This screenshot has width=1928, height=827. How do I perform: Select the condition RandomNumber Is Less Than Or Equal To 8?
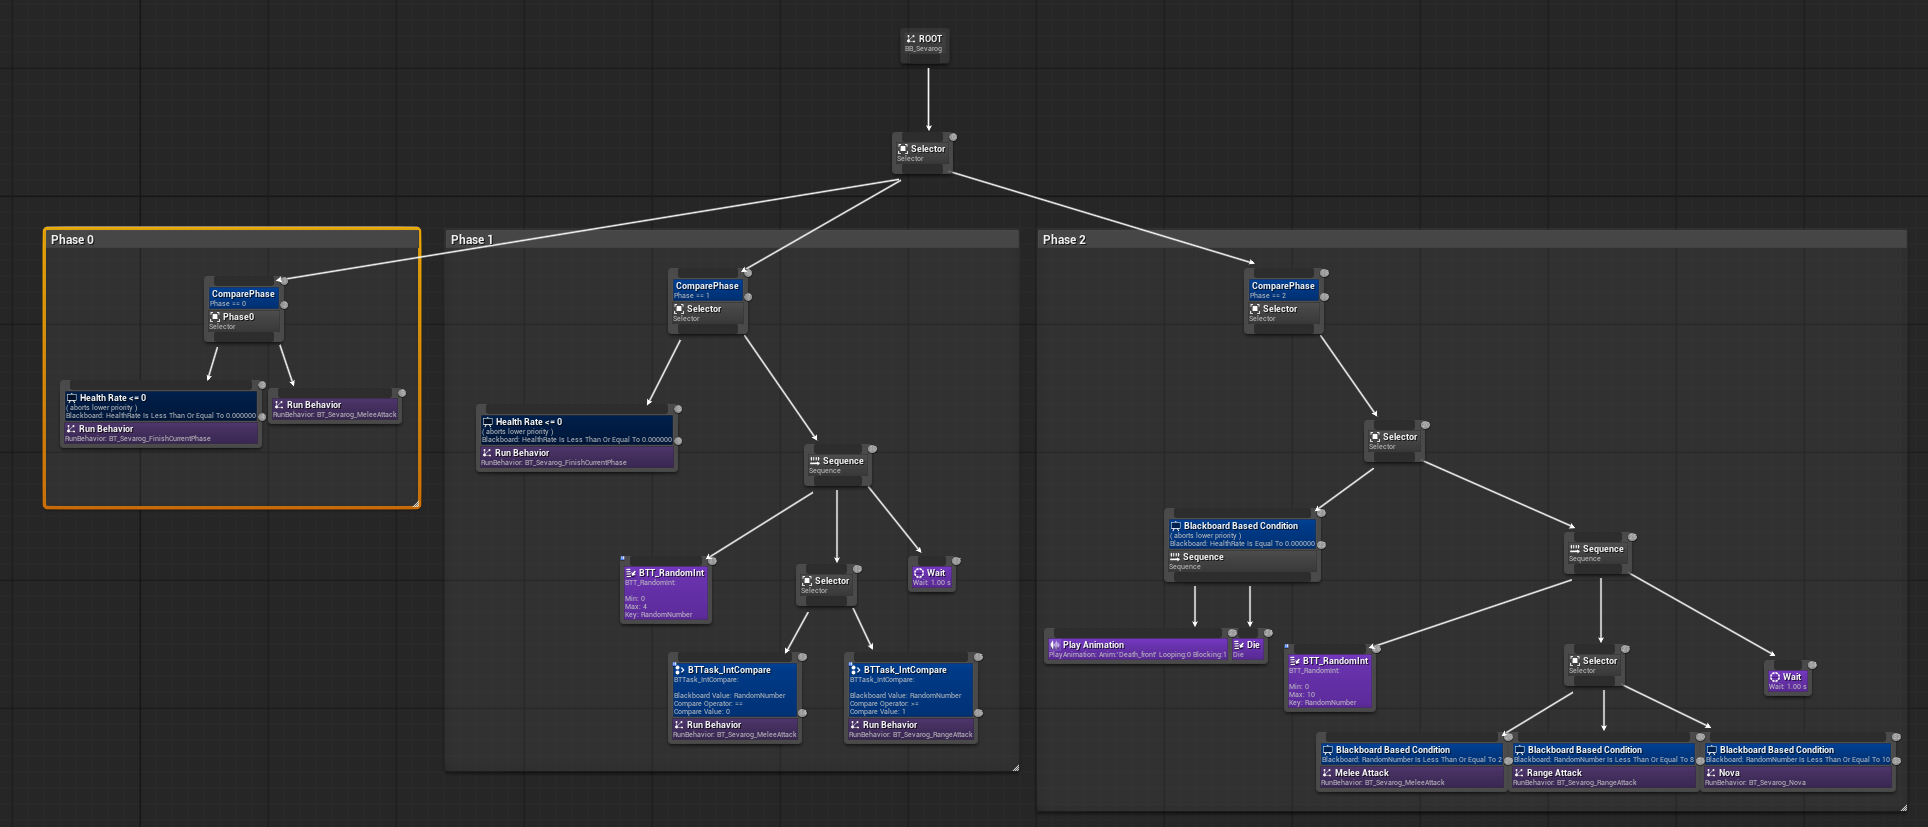[x=1603, y=754]
